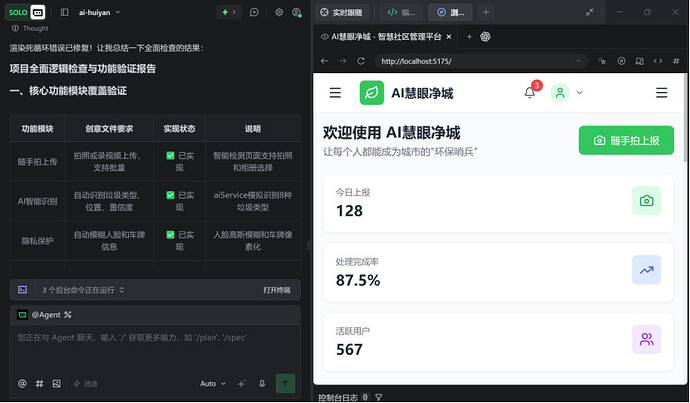Switch to the code editor tab
The height and width of the screenshot is (403, 690).
pyautogui.click(x=401, y=12)
